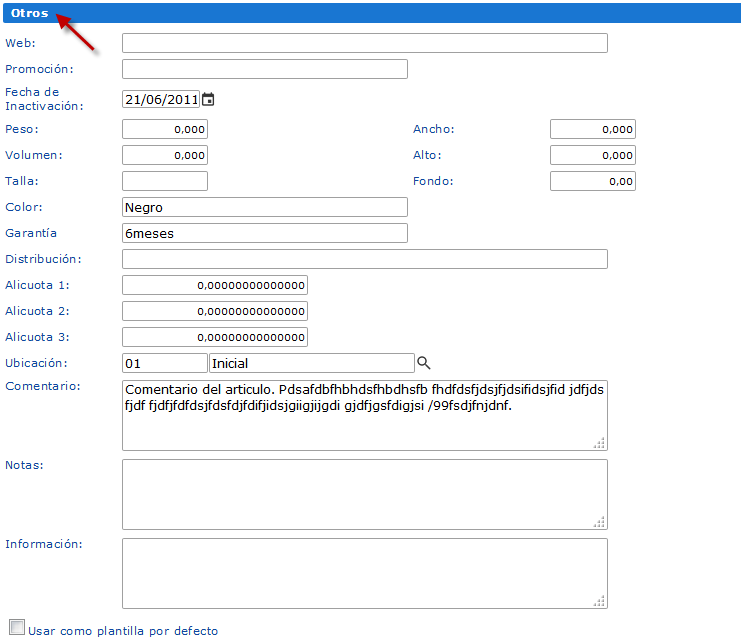Focus the empty Talla field
The image size is (741, 641).
pos(165,181)
